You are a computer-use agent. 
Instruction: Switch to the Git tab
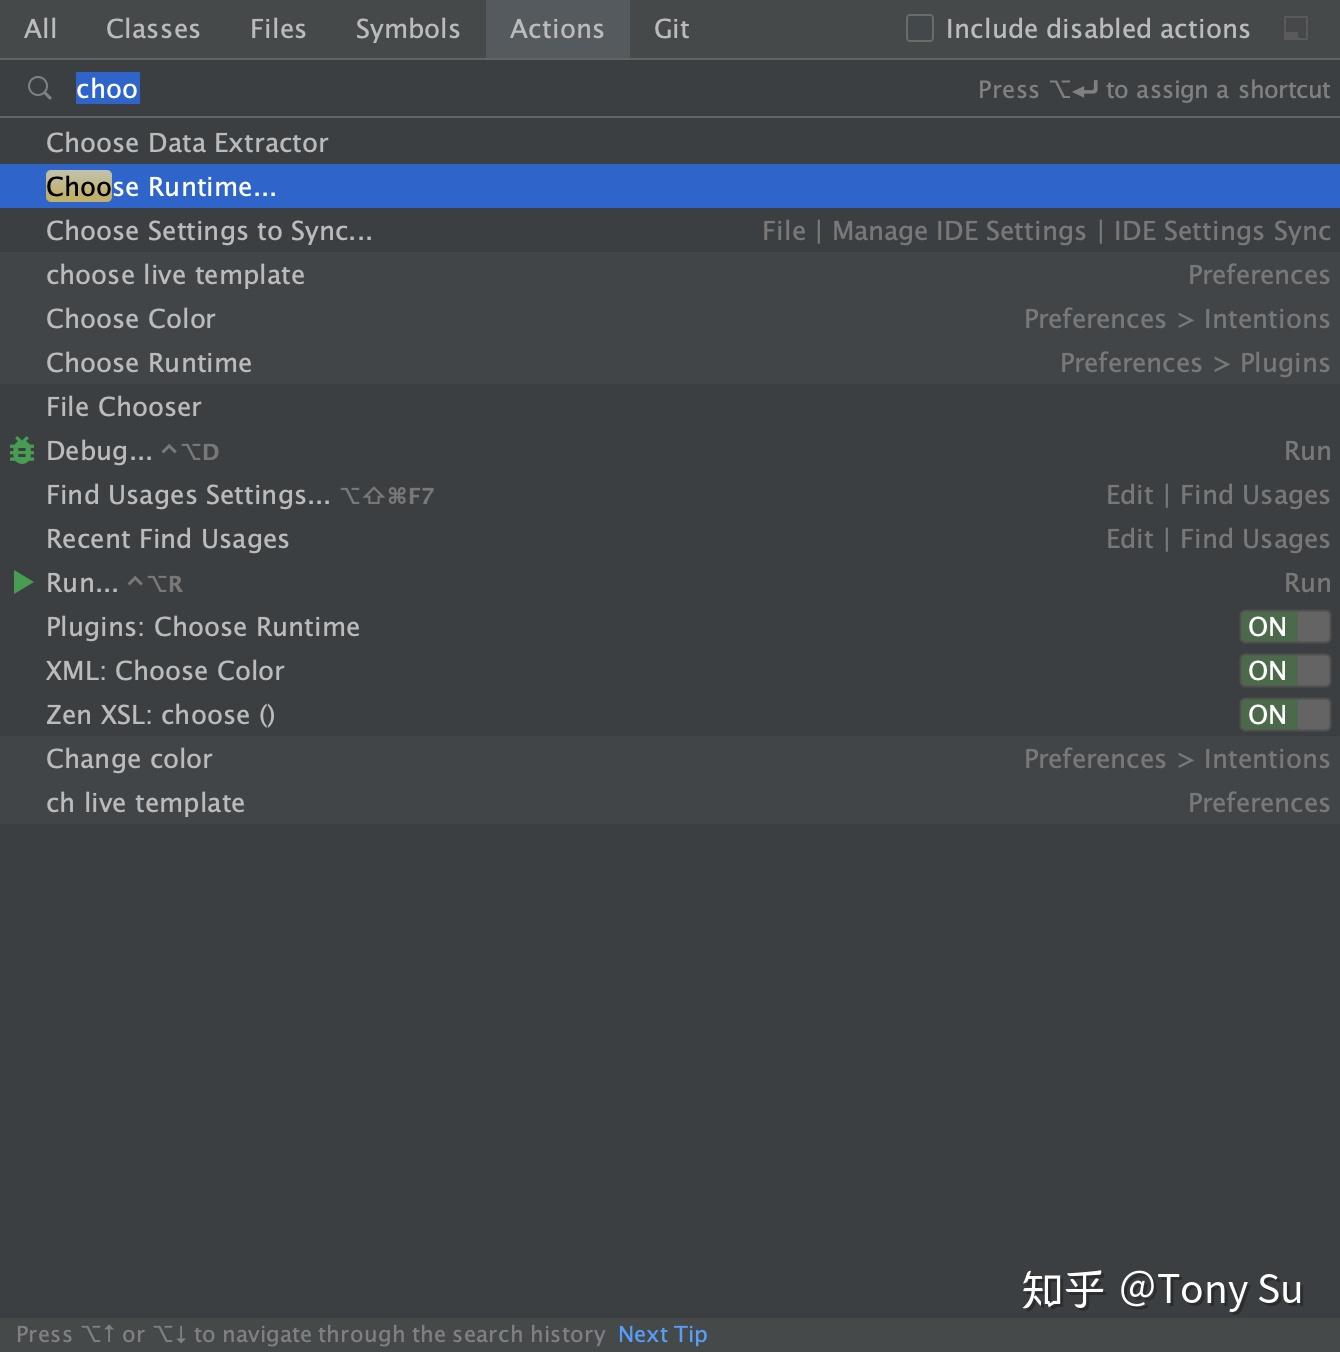click(670, 28)
